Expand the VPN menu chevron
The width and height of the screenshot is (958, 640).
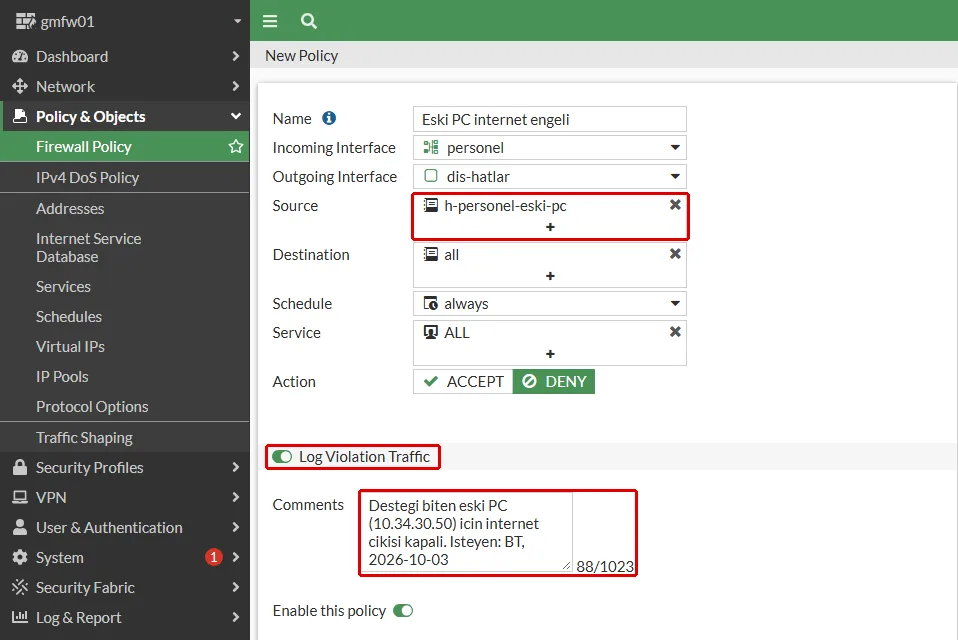pos(236,497)
